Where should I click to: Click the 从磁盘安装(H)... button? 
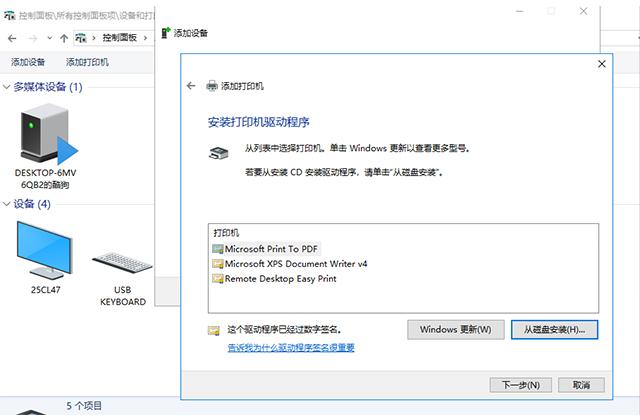tap(554, 329)
